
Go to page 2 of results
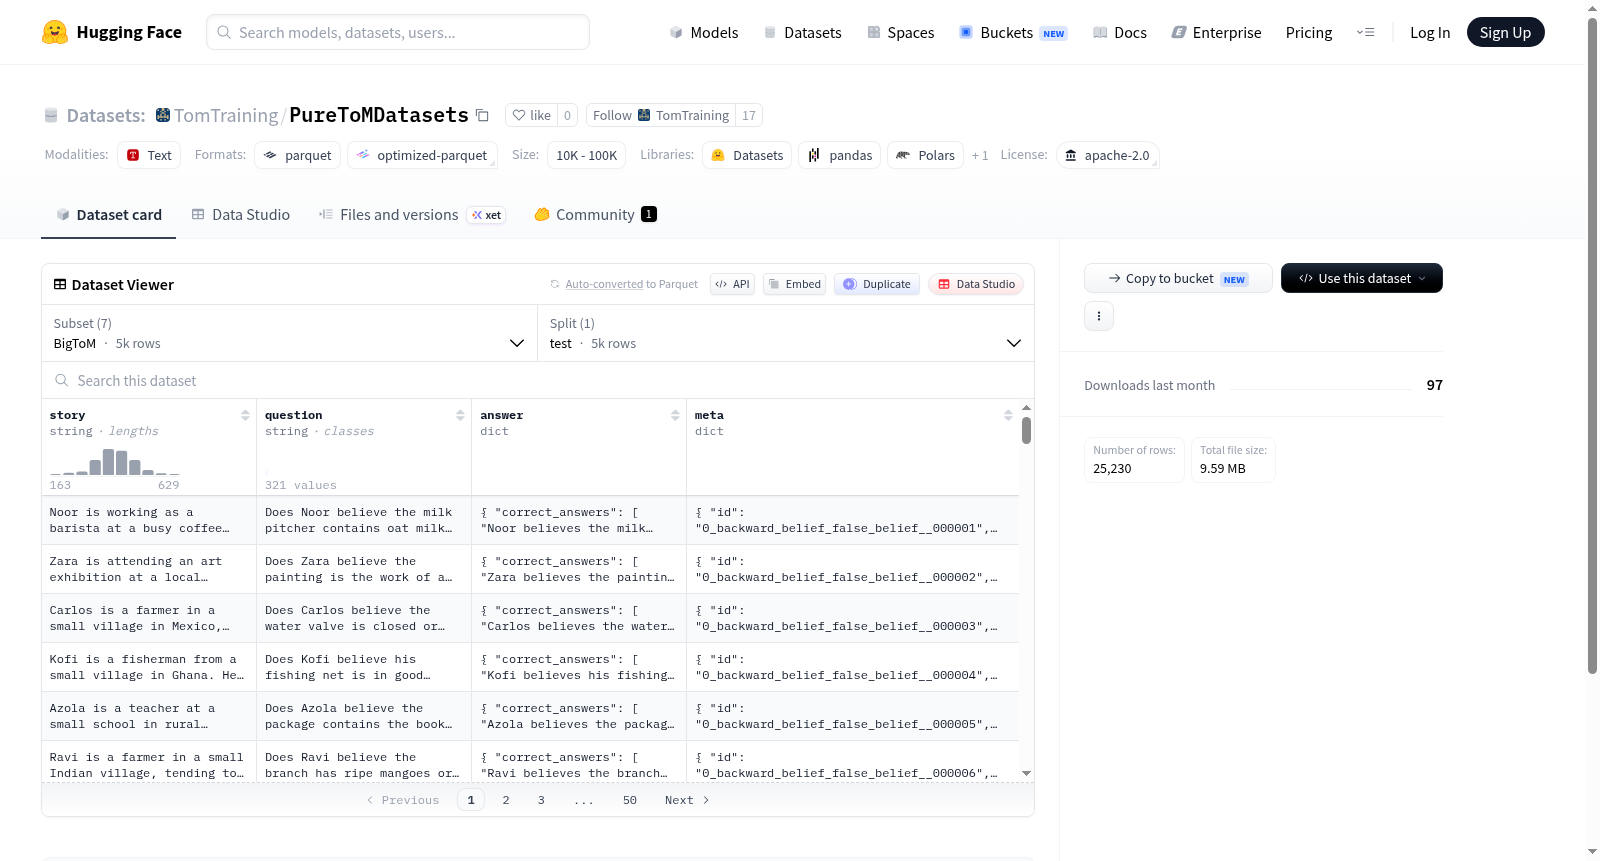coord(506,800)
